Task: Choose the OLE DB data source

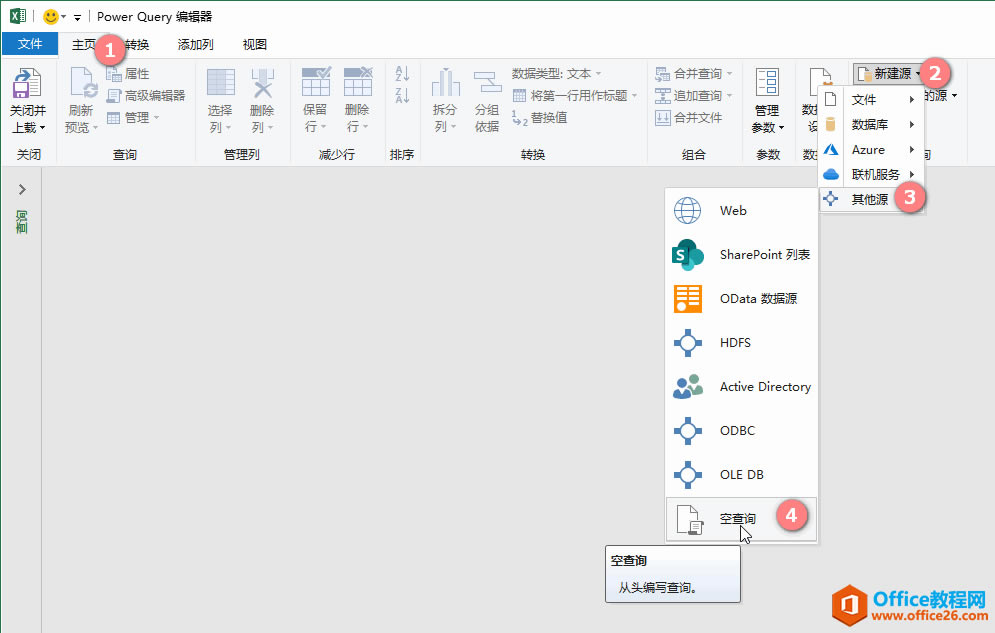Action: pos(741,474)
